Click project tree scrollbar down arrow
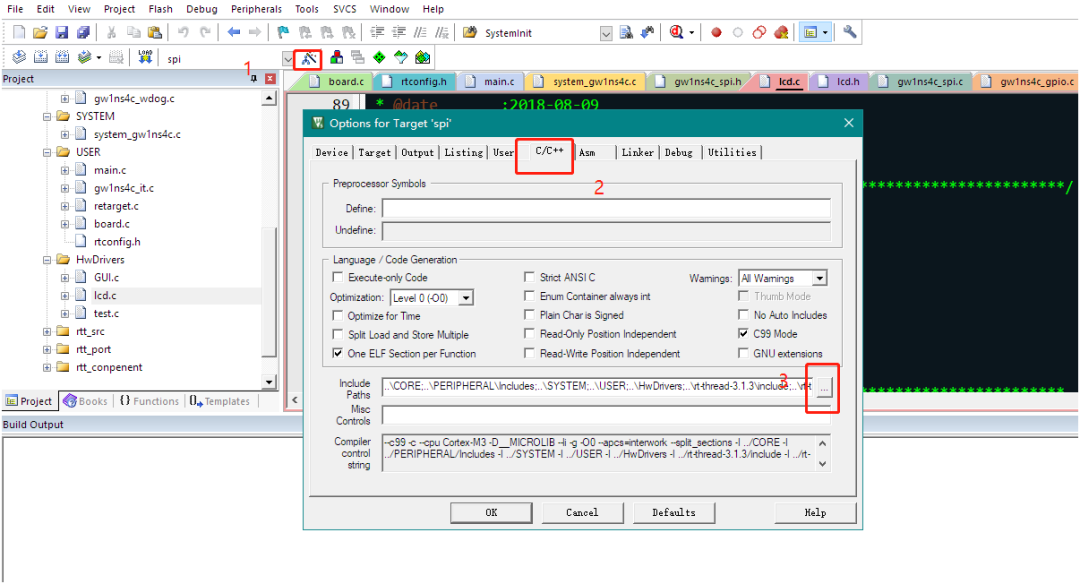 click(269, 382)
